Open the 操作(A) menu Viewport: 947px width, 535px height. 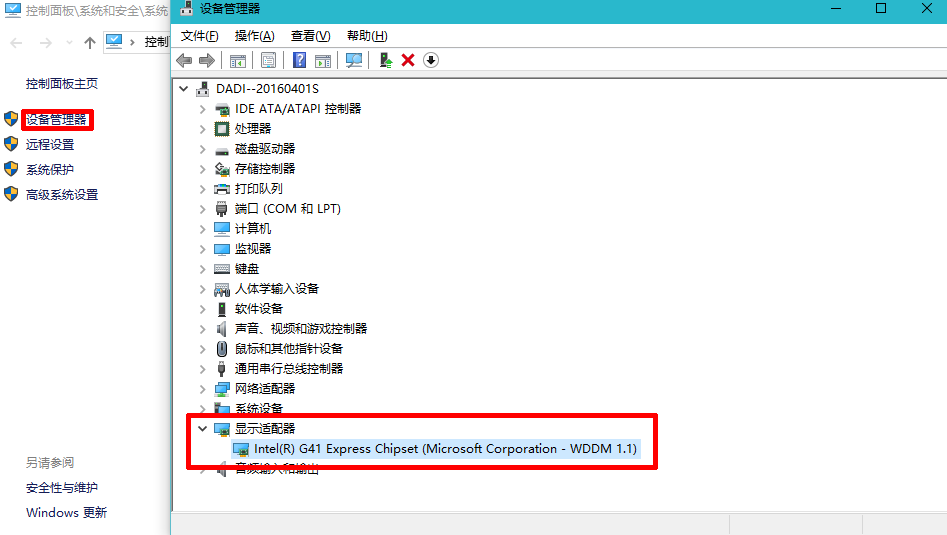point(254,36)
